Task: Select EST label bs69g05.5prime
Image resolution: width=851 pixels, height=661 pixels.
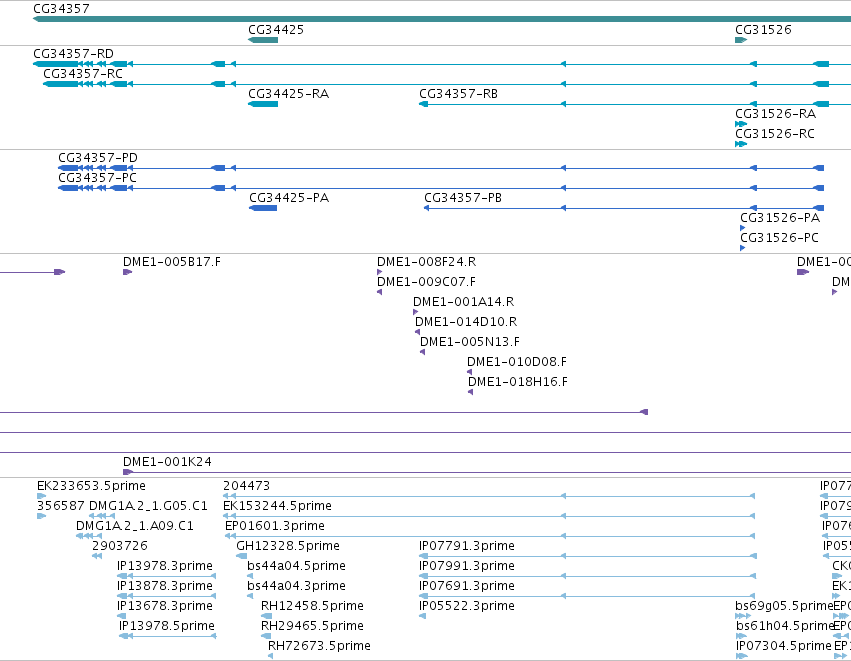Action: click(784, 607)
